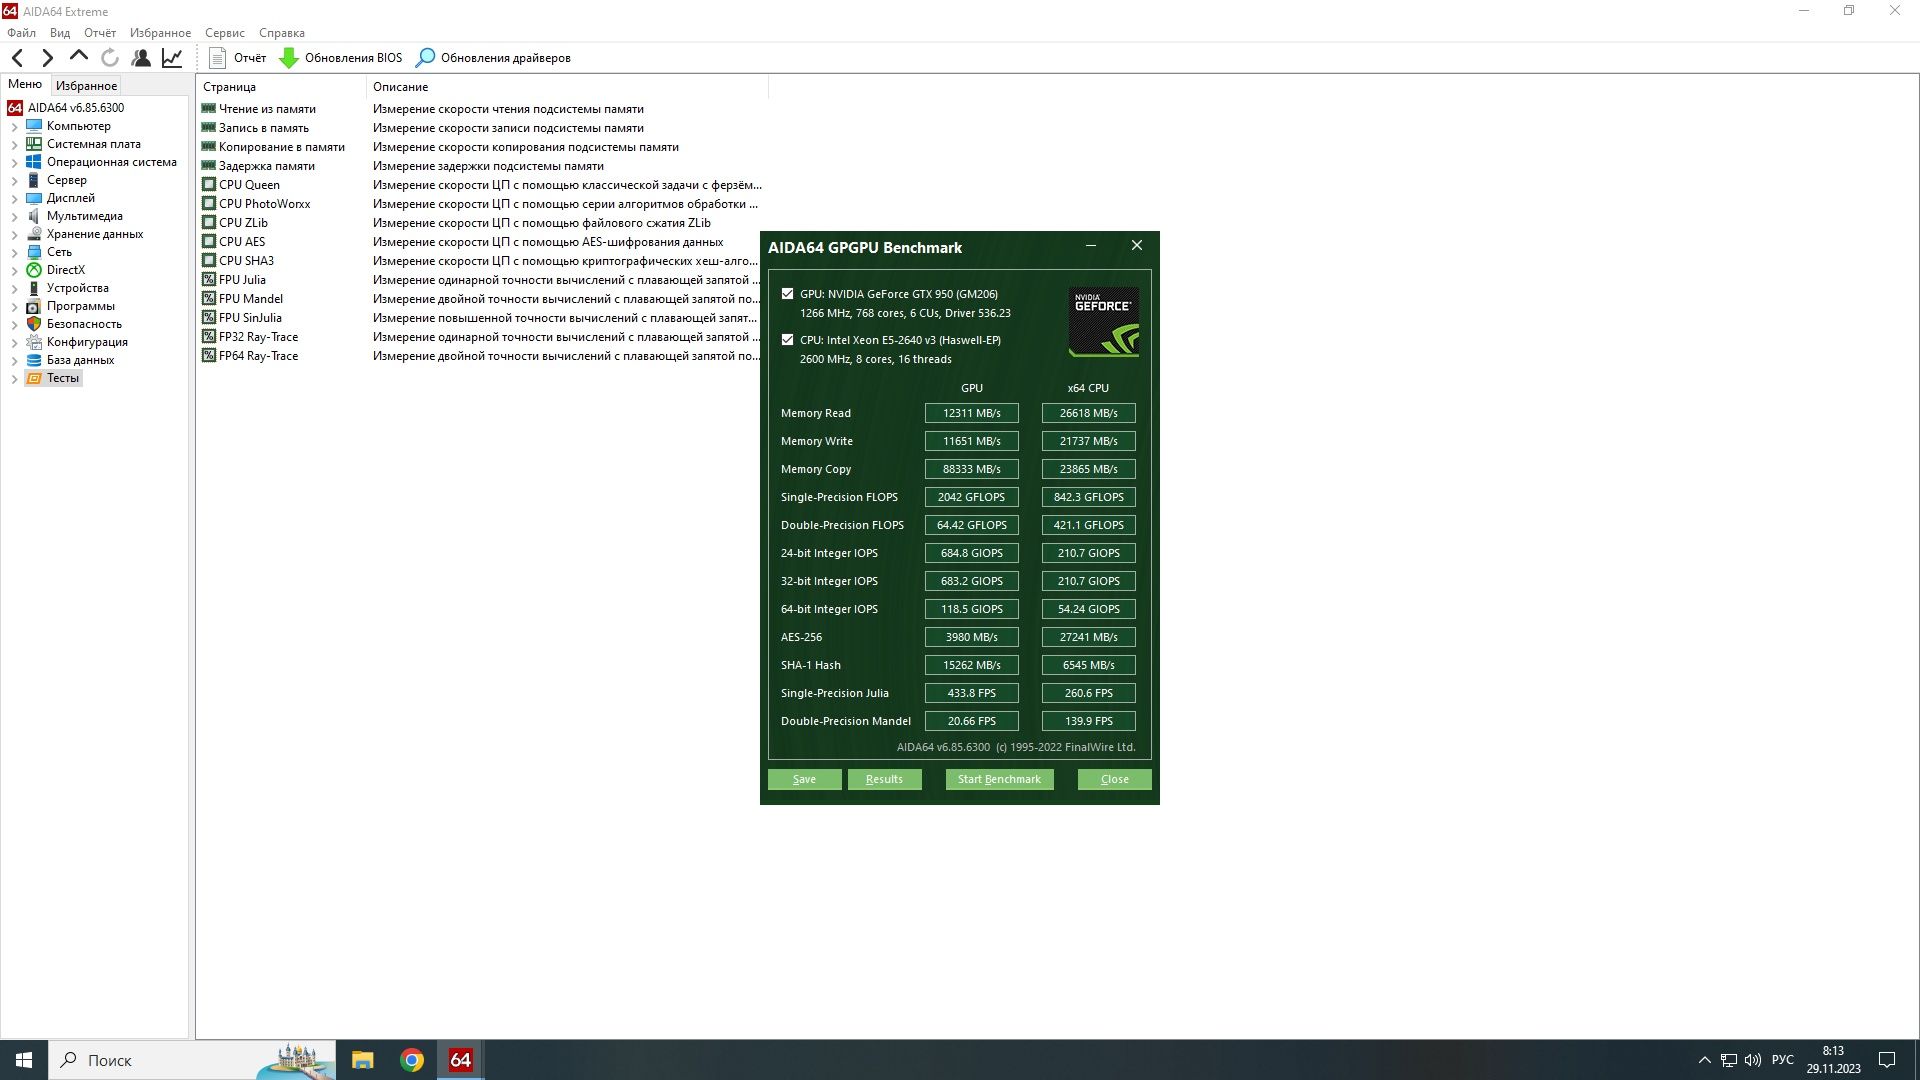1920x1080 pixels.
Task: Expand the Операционная система tree node
Action: [x=14, y=163]
